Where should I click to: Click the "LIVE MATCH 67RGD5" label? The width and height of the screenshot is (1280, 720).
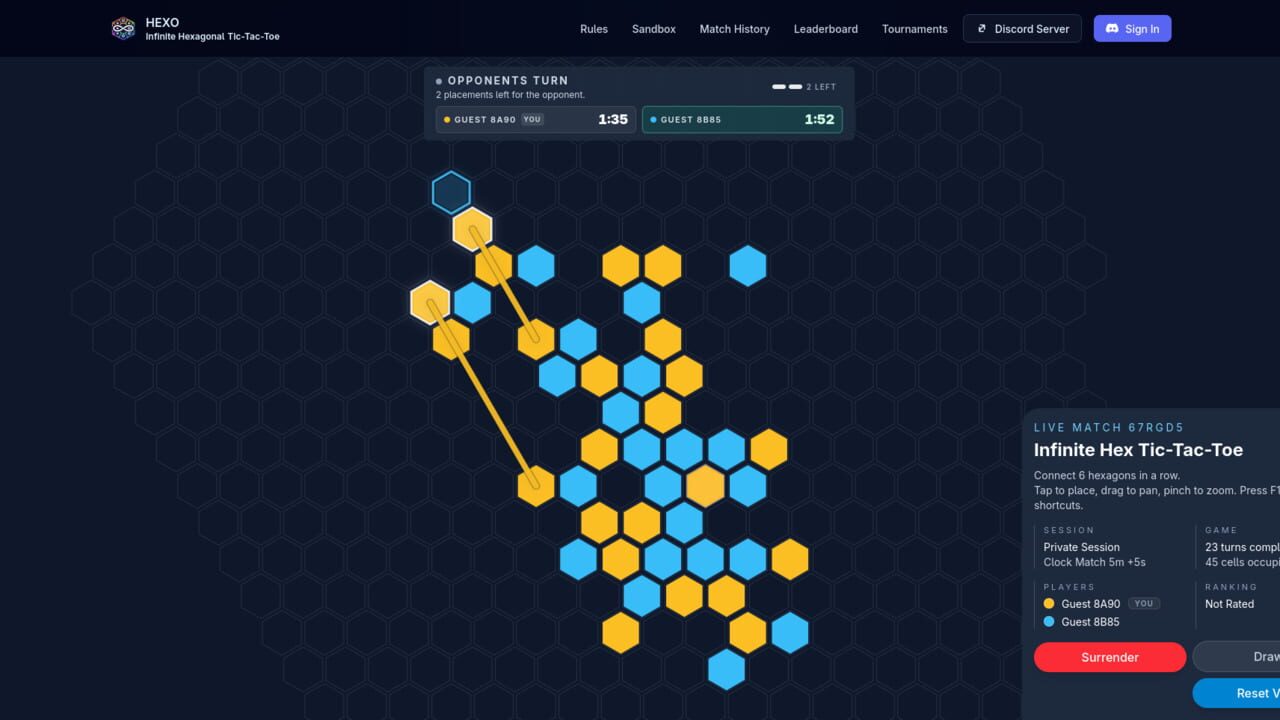pyautogui.click(x=1109, y=427)
